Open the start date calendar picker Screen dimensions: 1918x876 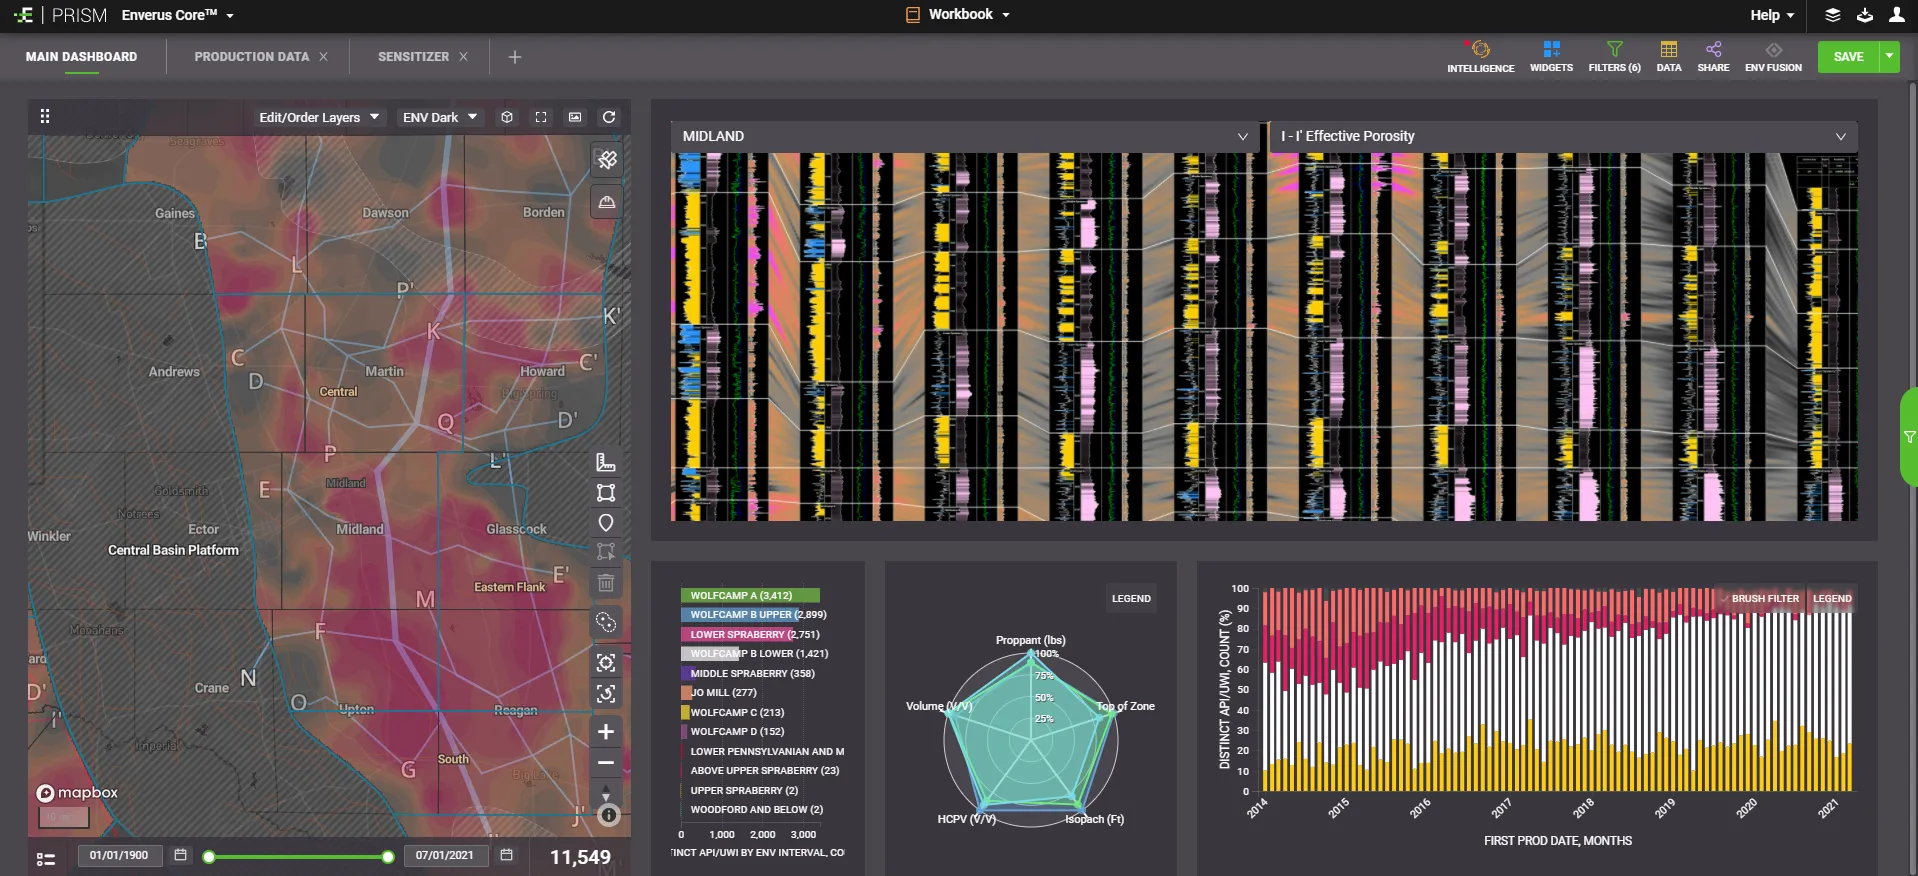pyautogui.click(x=181, y=855)
